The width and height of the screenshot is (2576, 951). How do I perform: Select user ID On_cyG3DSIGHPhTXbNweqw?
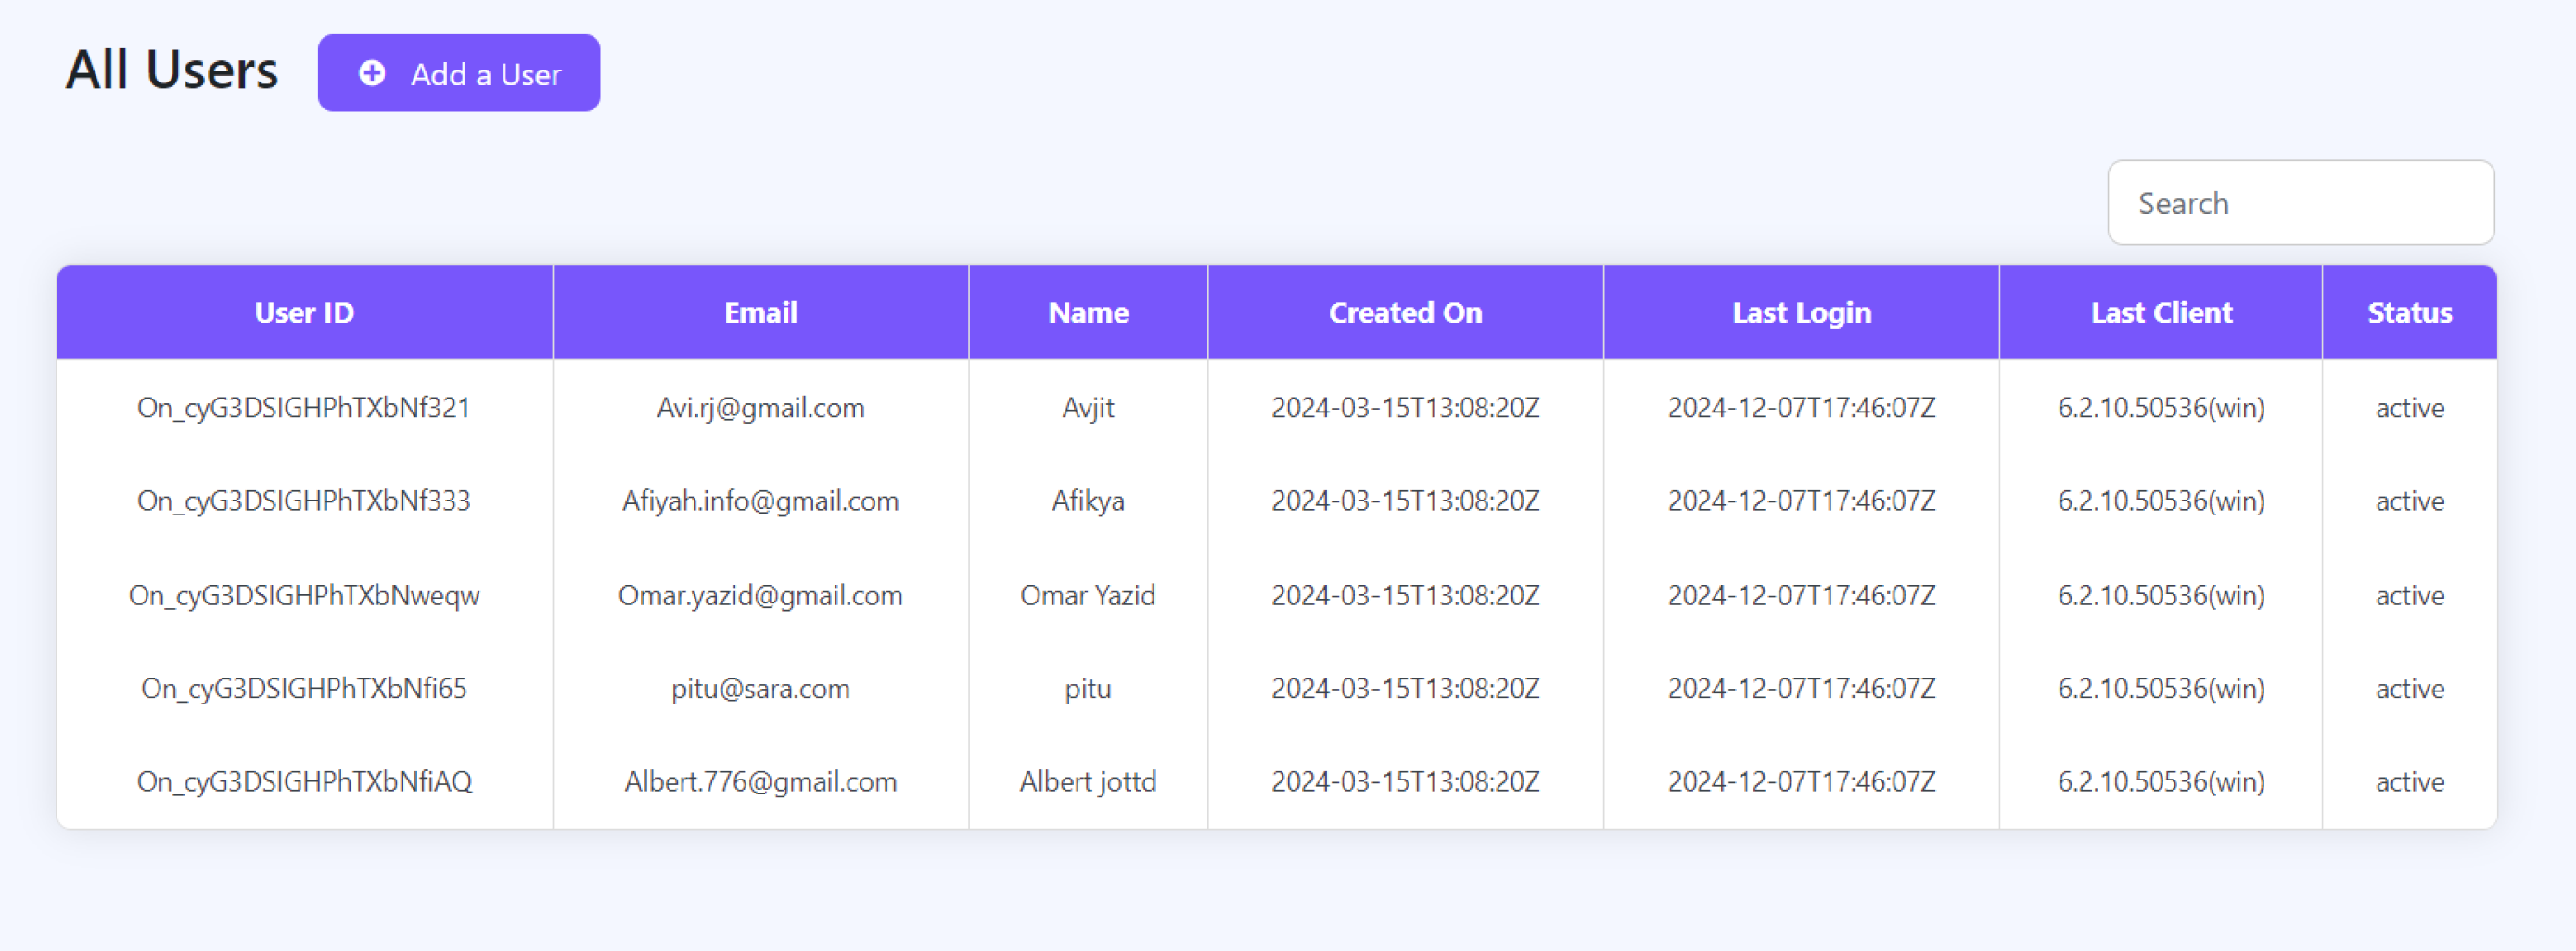tap(304, 596)
